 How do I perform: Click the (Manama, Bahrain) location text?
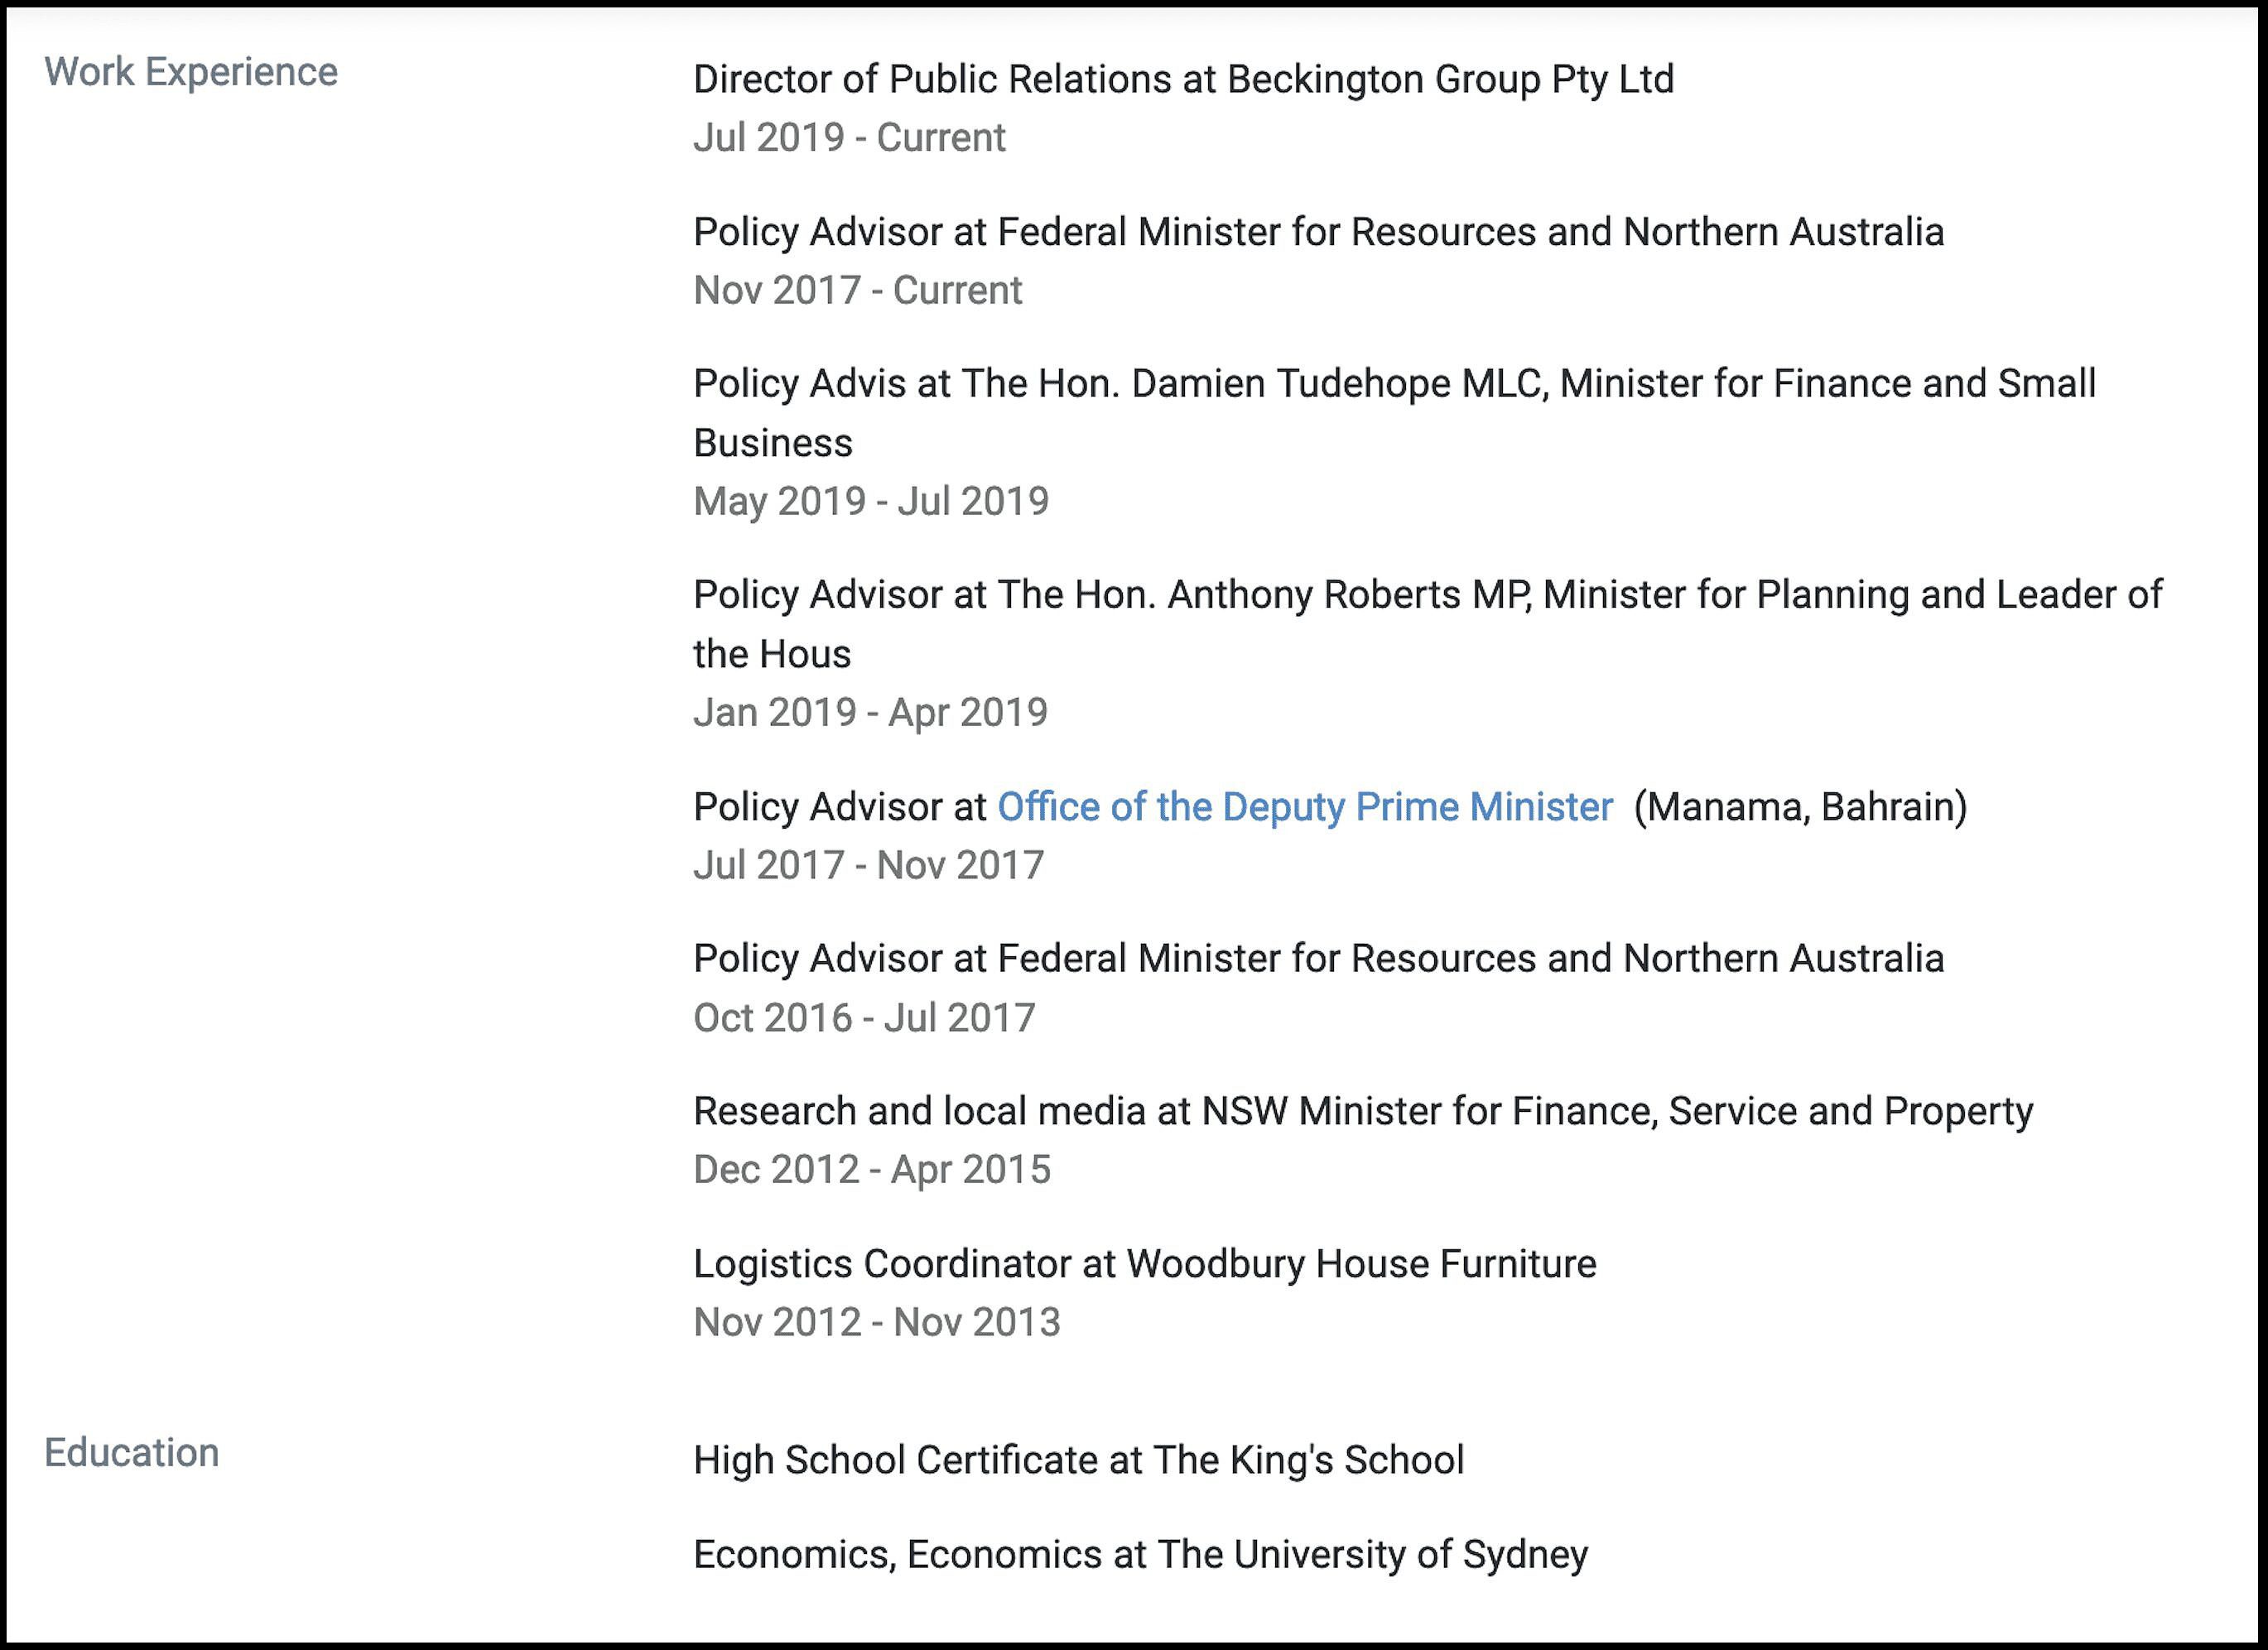[1800, 807]
